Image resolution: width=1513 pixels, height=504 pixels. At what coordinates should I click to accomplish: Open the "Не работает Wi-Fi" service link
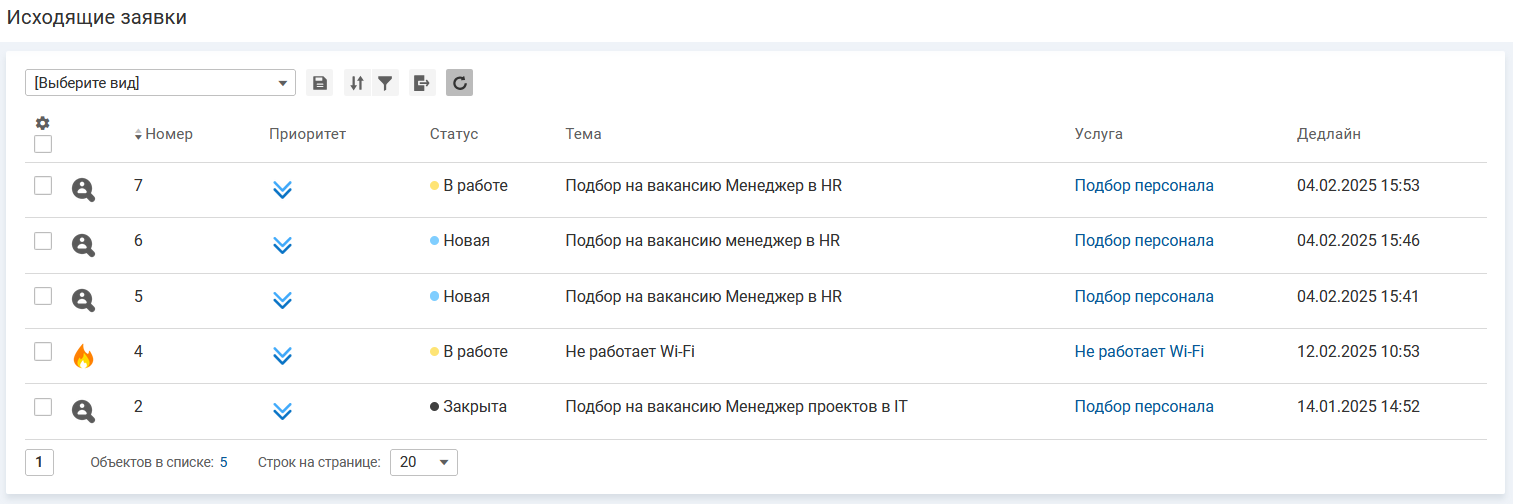click(1139, 351)
